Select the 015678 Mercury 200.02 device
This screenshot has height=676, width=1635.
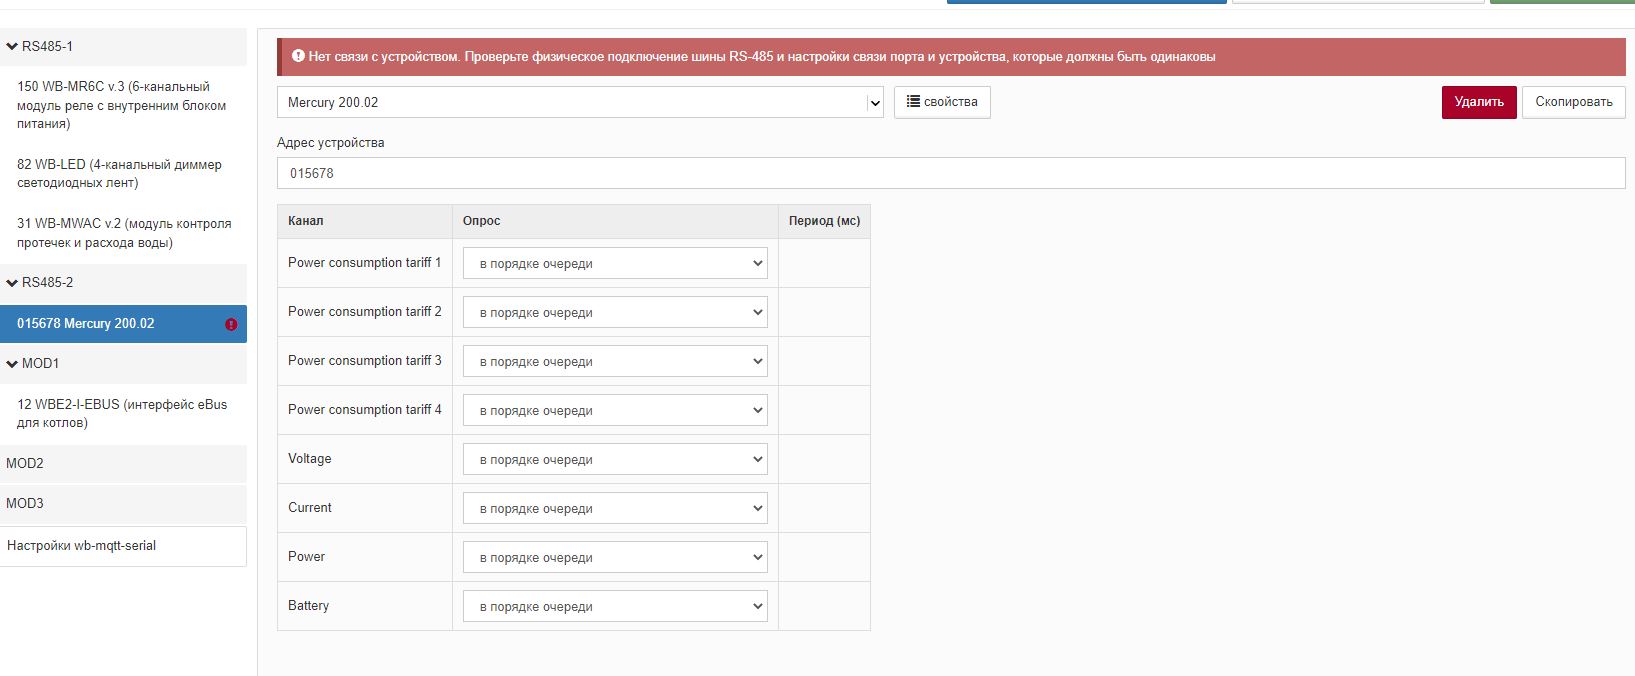coord(123,324)
